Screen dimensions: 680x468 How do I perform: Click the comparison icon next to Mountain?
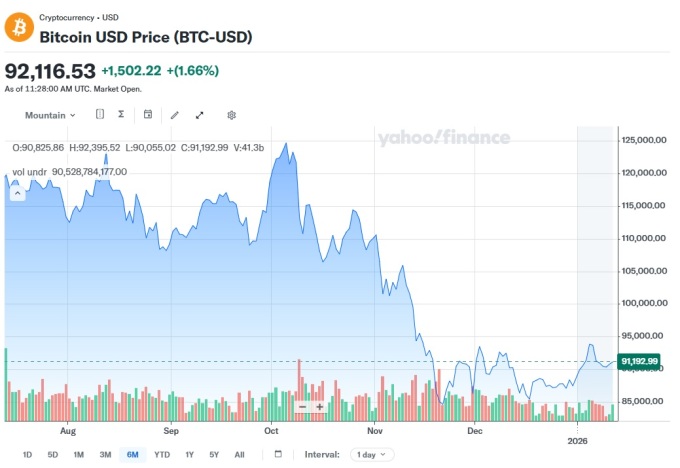tap(100, 115)
